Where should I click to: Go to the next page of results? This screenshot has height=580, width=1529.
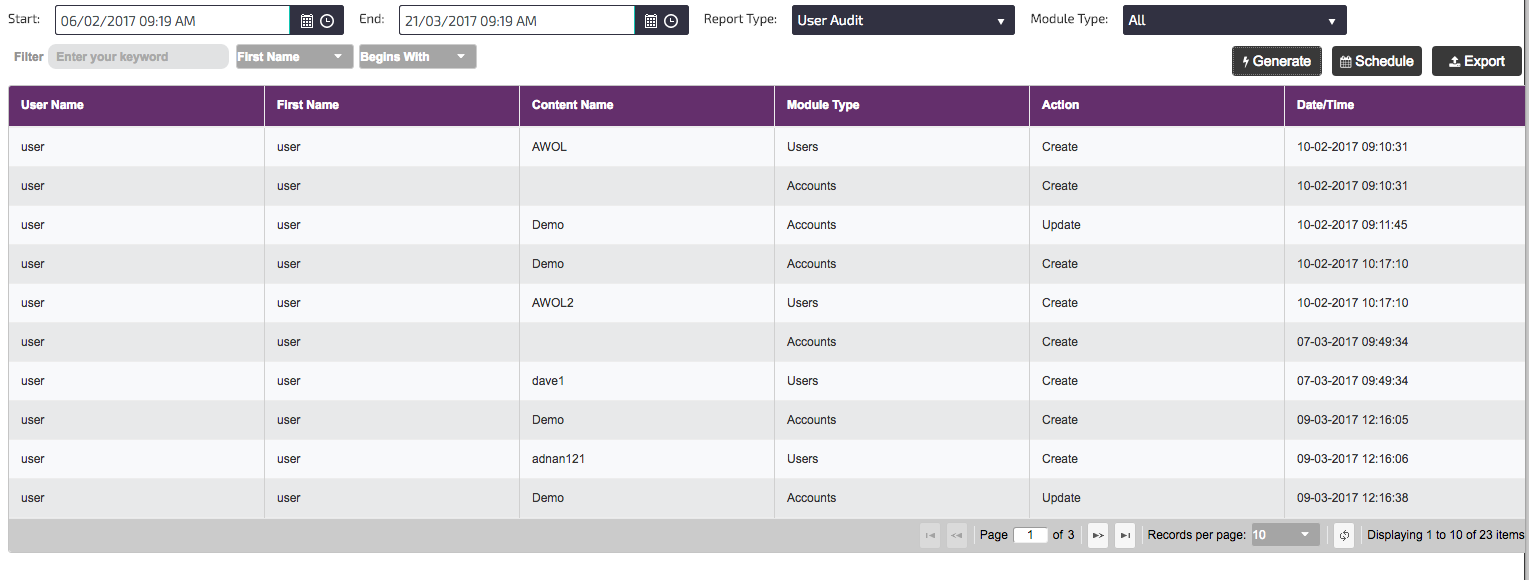(x=1098, y=536)
